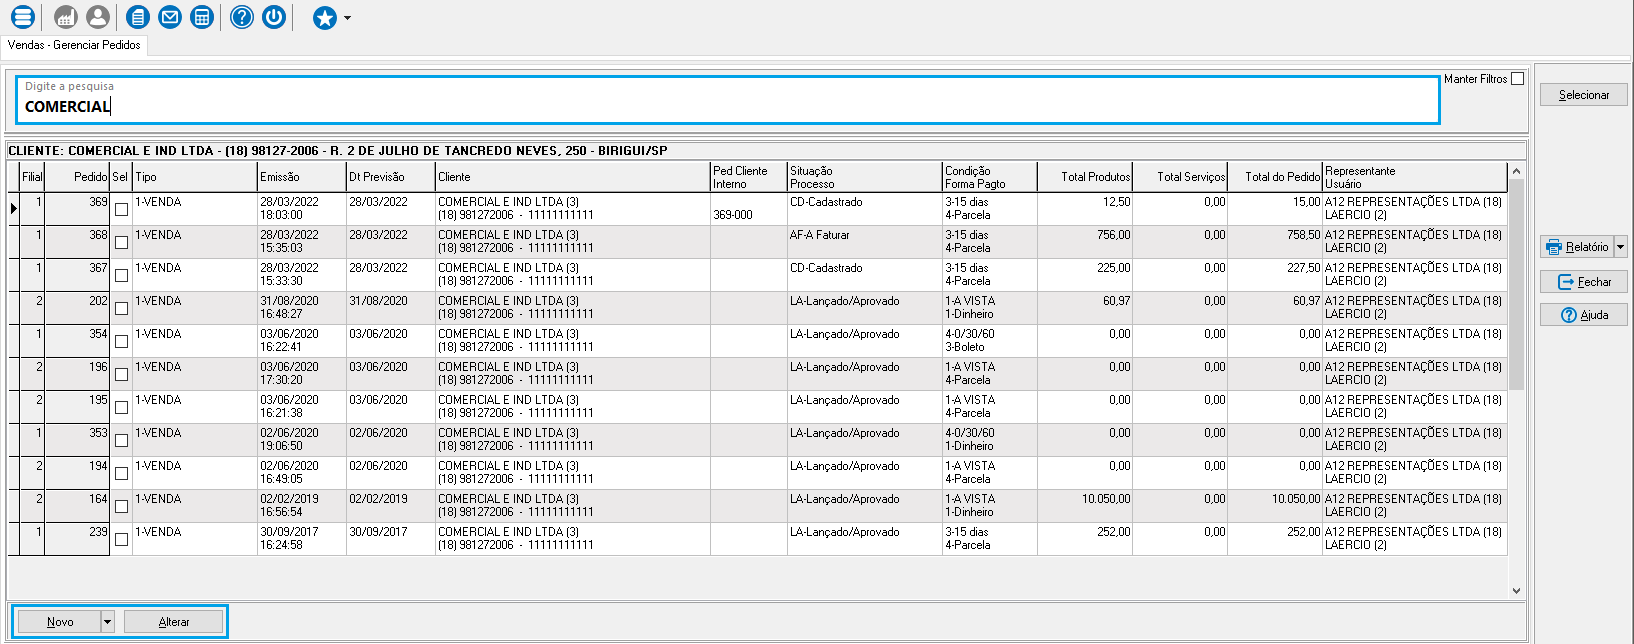Open the document list icon
This screenshot has height=644, width=1634.
(138, 17)
